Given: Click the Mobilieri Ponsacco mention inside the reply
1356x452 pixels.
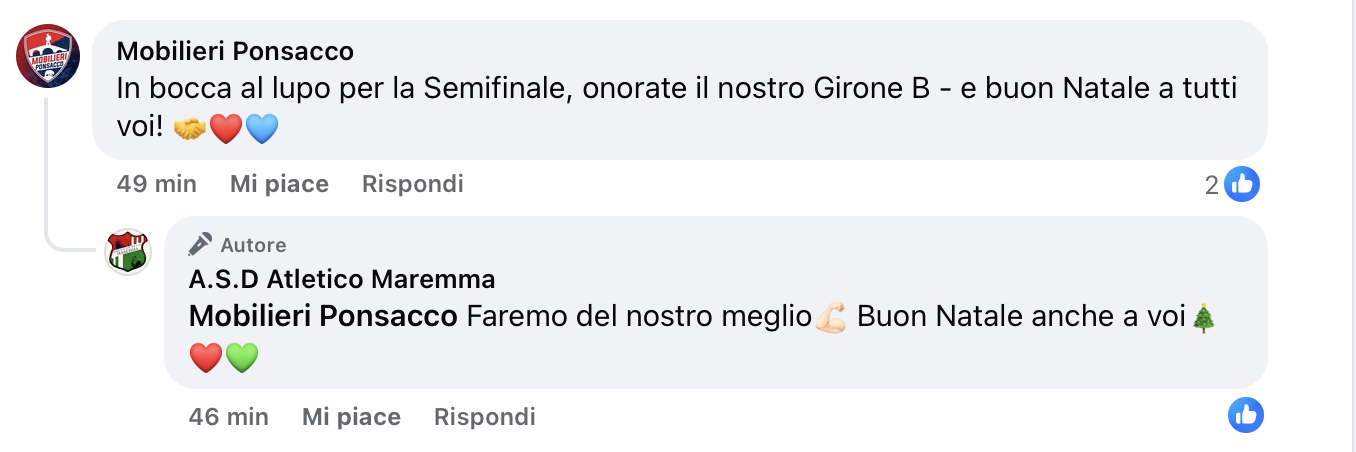Looking at the screenshot, I should point(322,317).
